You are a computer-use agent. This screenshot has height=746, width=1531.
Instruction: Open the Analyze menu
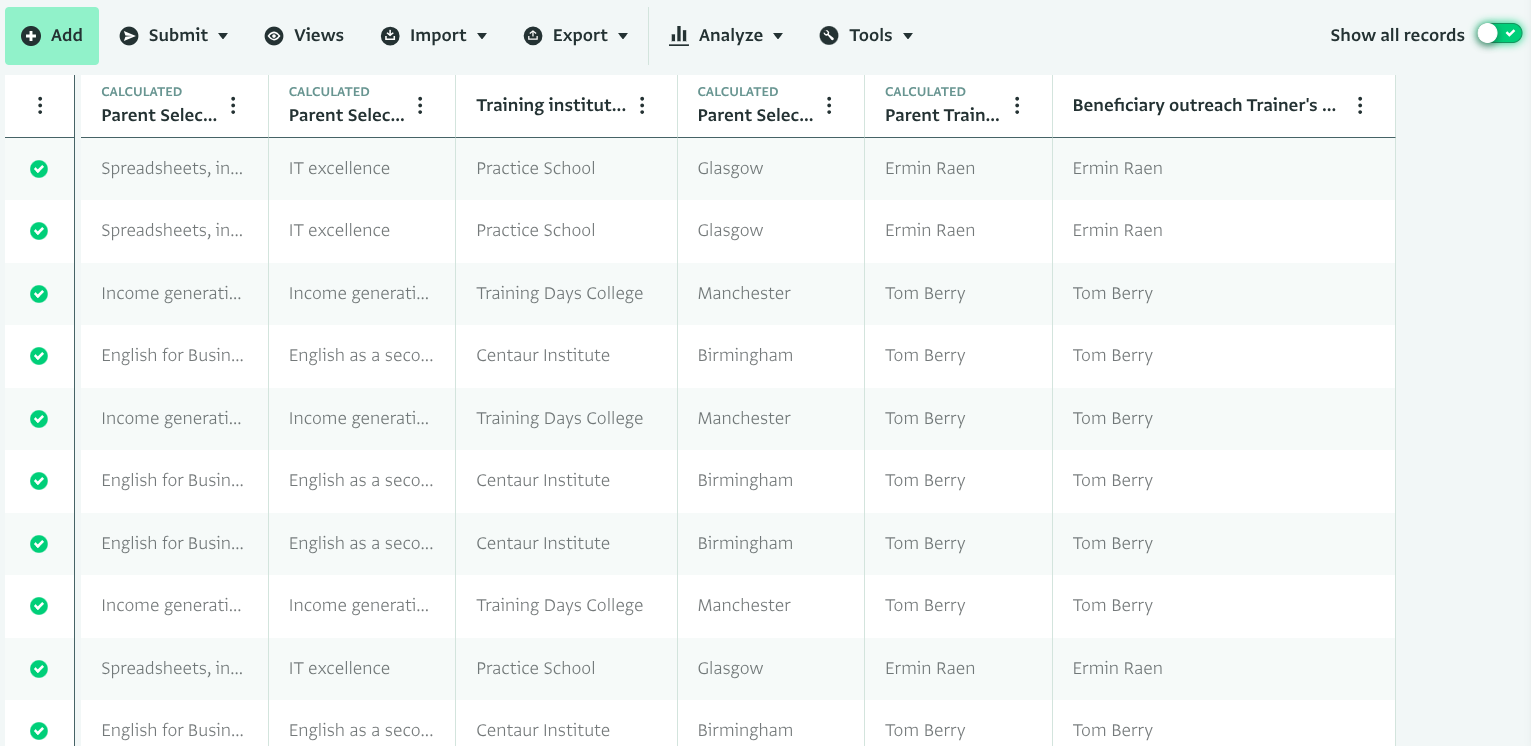pyautogui.click(x=726, y=36)
